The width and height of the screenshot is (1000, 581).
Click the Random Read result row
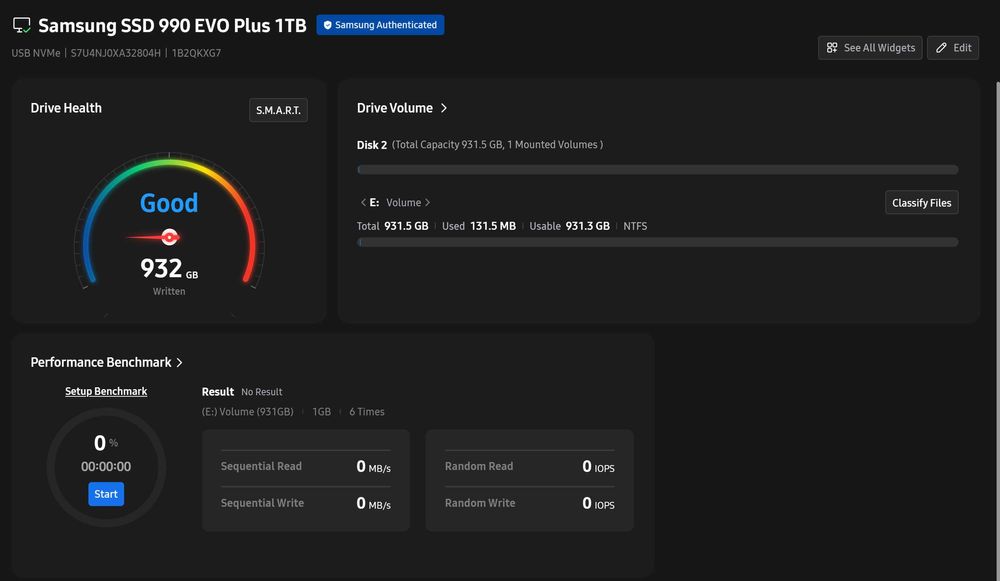tap(529, 466)
